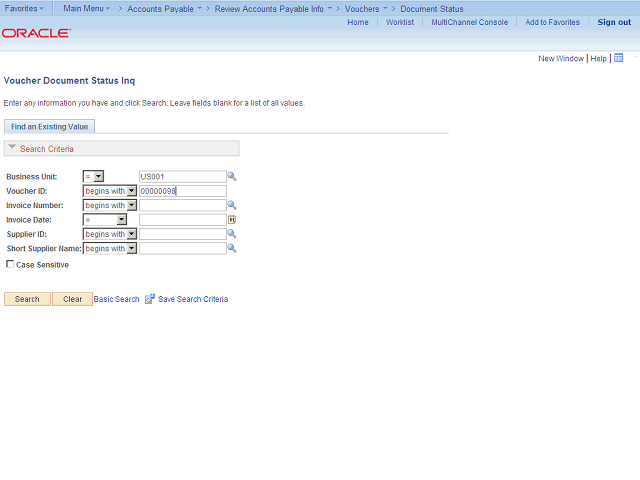
Task: Click the page layout icon beside Help
Action: [619, 58]
